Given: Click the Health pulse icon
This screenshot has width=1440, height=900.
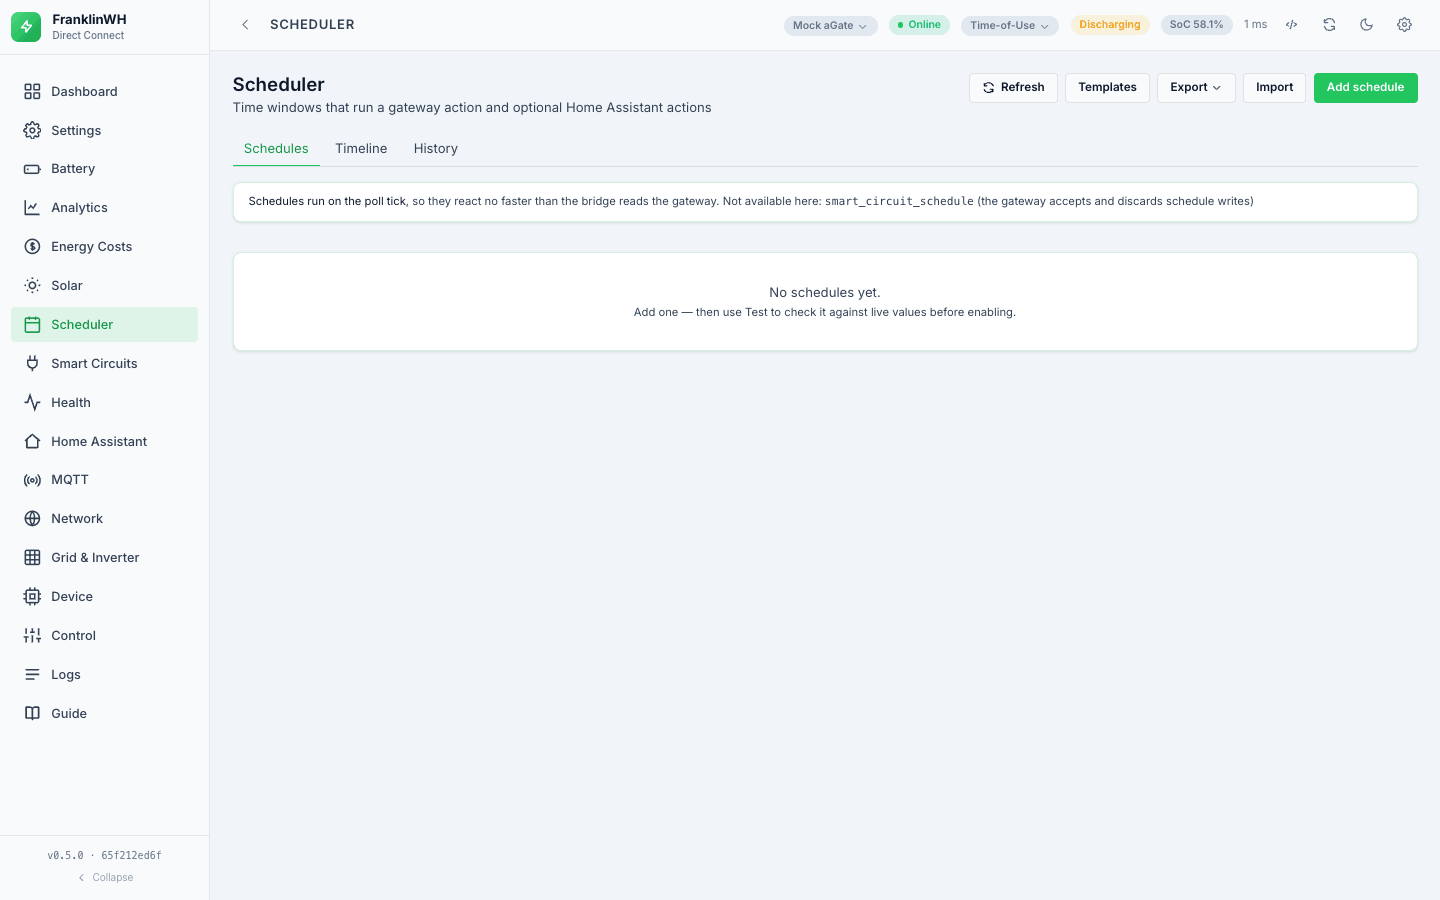Looking at the screenshot, I should point(32,403).
